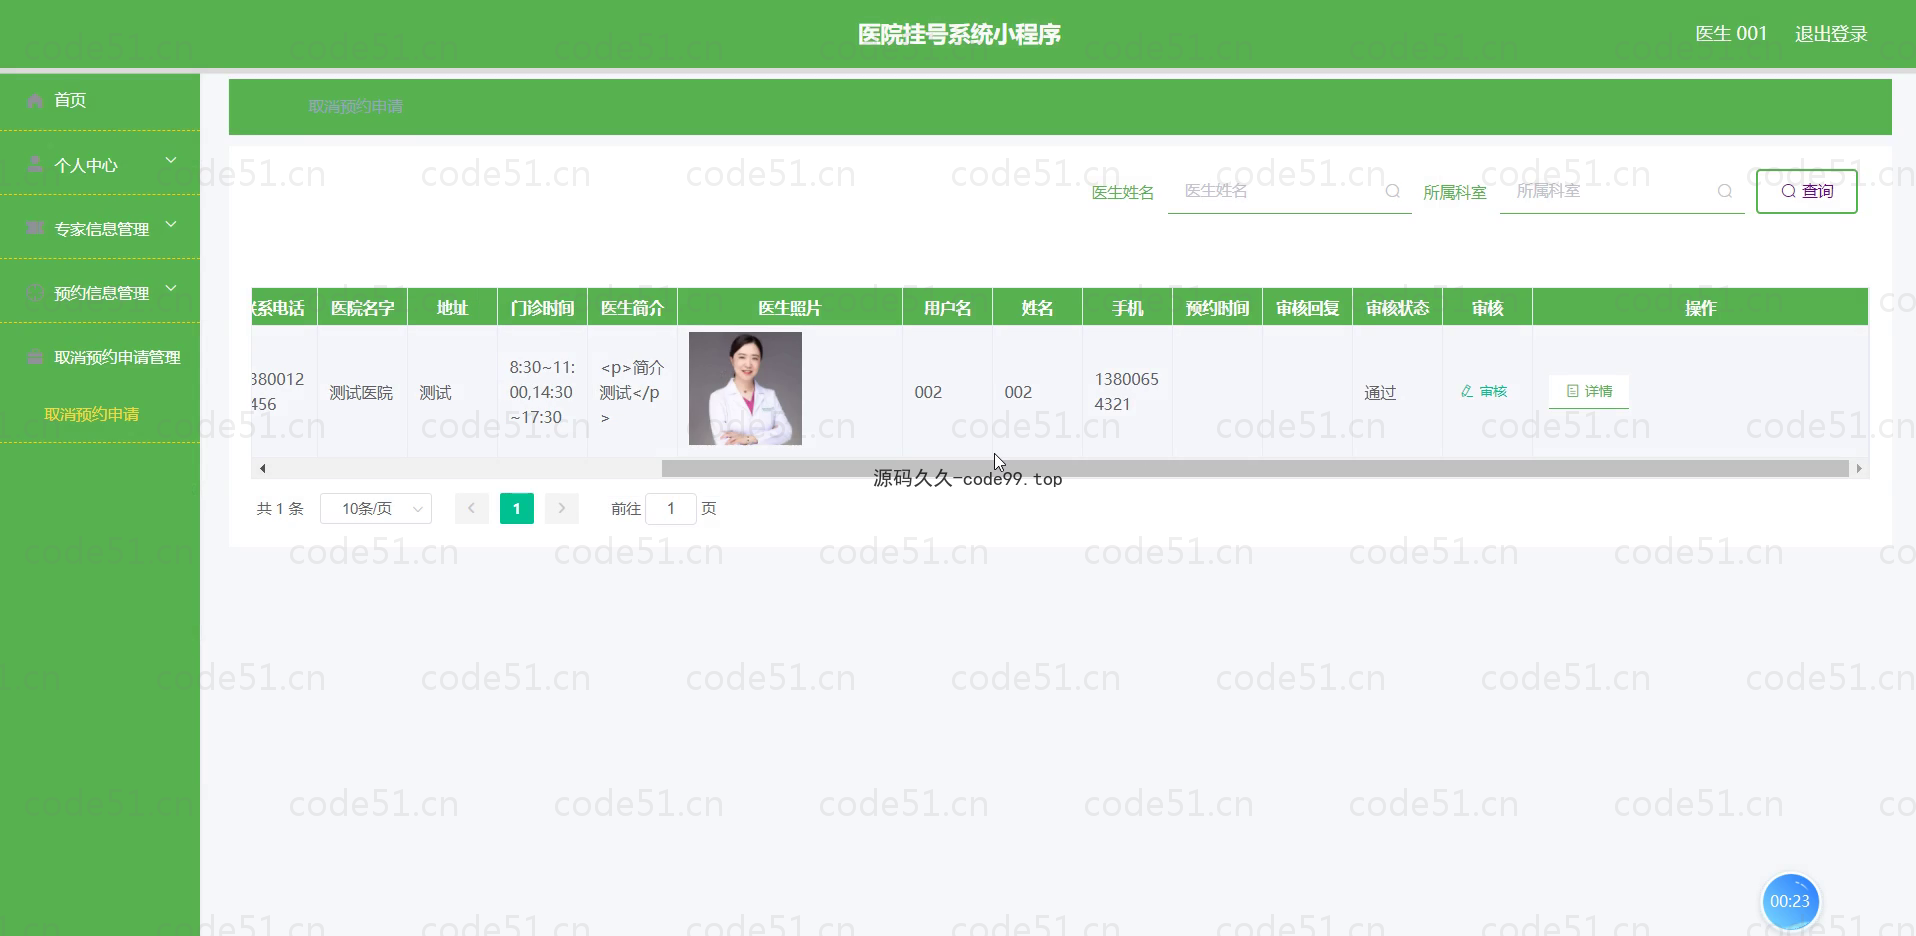This screenshot has width=1916, height=936.
Task: Click the 取消预约申请 breadcrumb text
Action: (355, 106)
